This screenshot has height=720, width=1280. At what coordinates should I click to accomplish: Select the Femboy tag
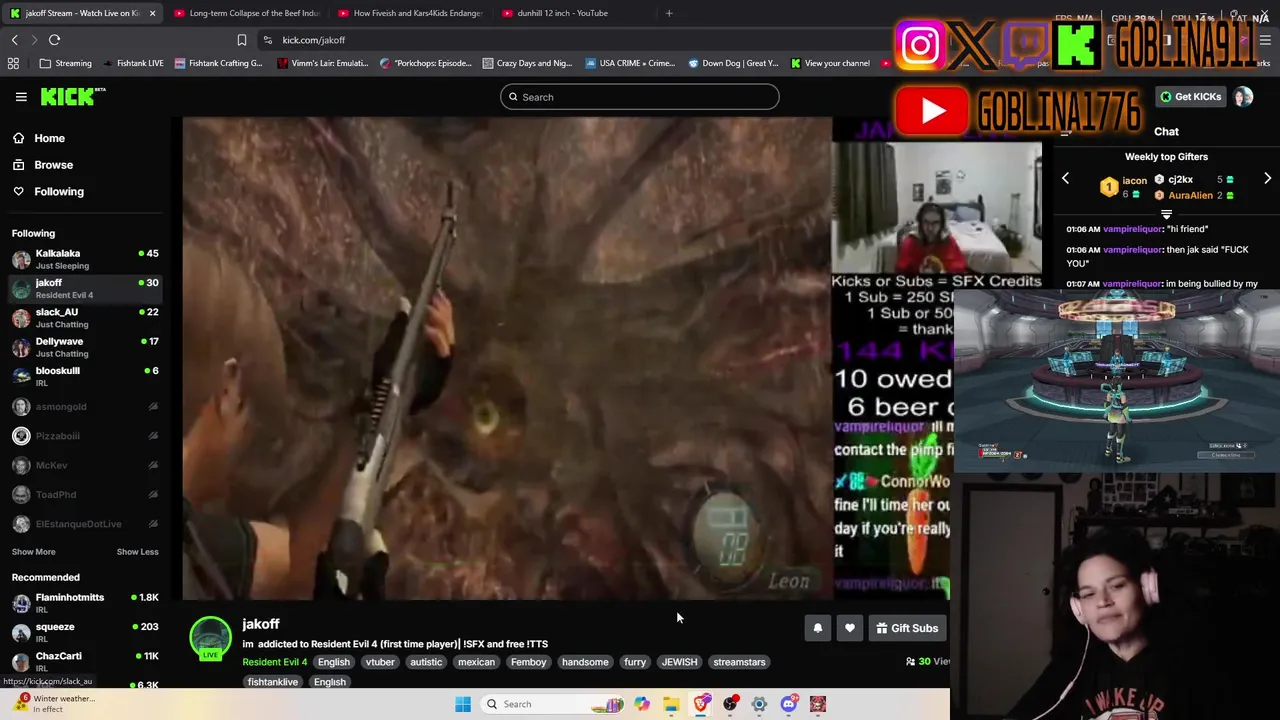pyautogui.click(x=529, y=662)
